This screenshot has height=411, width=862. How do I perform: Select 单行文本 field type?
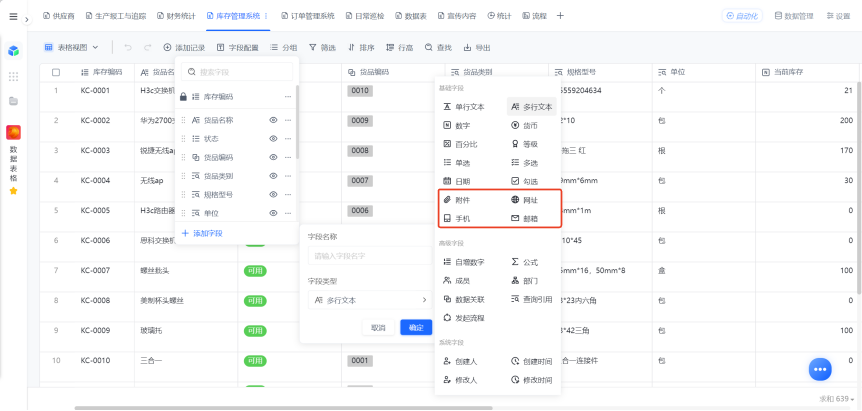pyautogui.click(x=465, y=107)
